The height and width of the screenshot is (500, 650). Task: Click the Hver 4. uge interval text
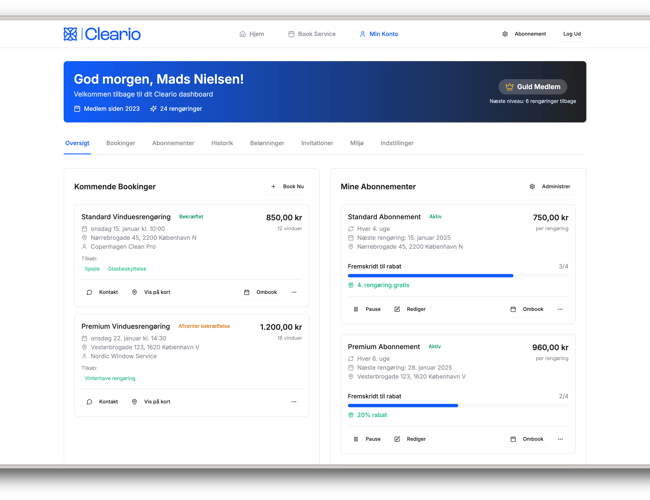374,229
